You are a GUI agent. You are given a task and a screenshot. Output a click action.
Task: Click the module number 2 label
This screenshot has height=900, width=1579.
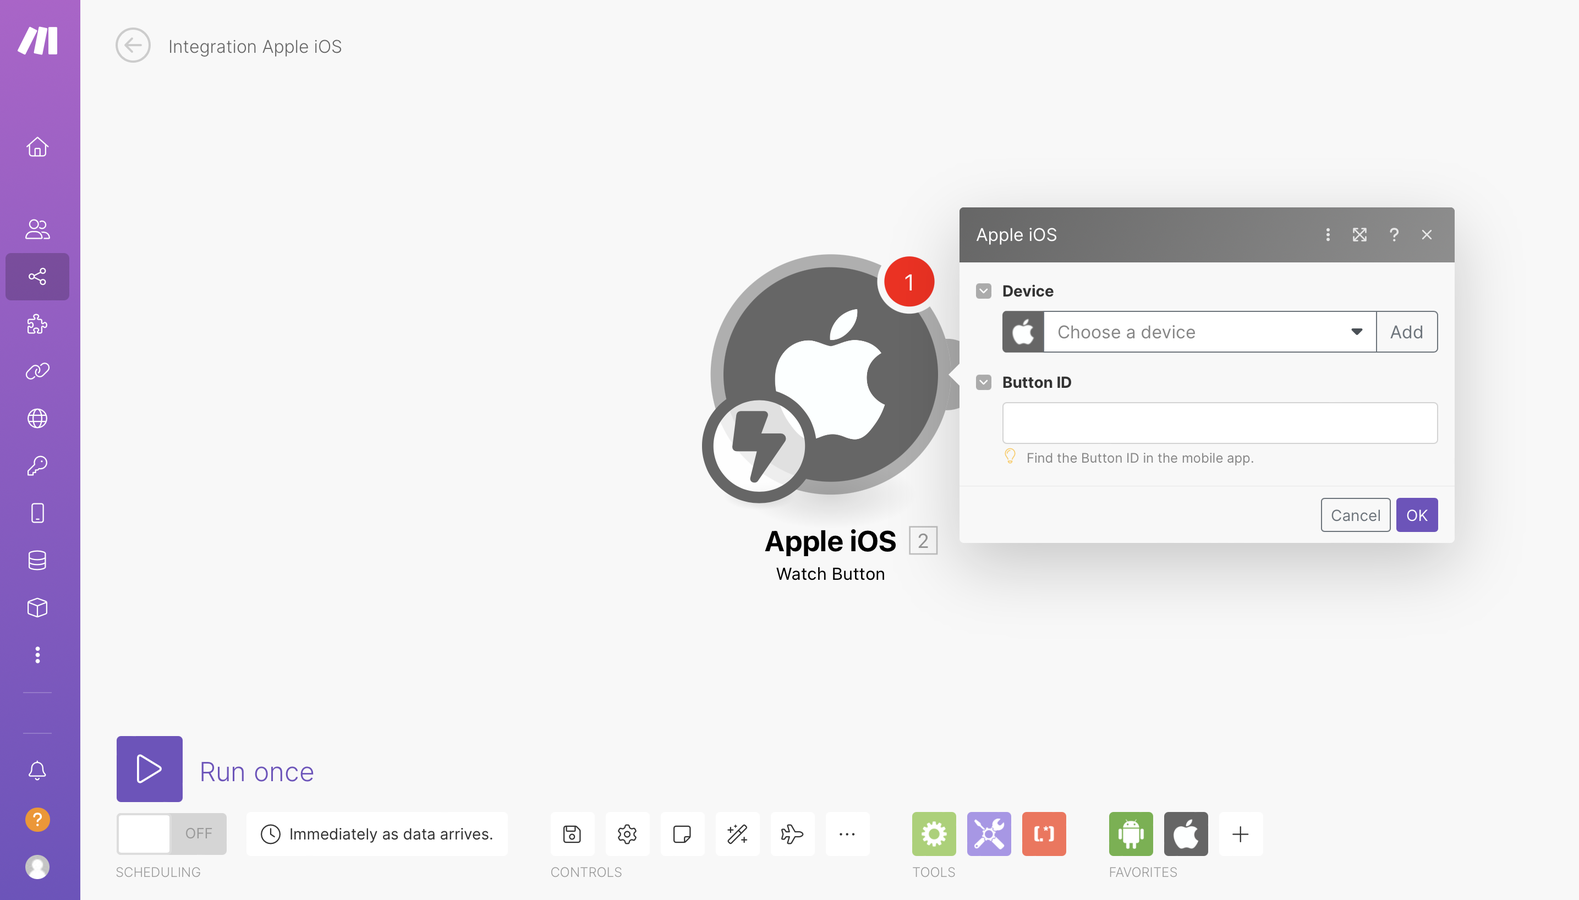click(923, 541)
